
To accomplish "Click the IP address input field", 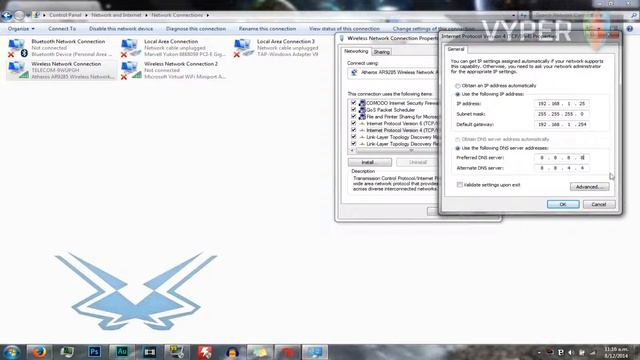I will 561,104.
